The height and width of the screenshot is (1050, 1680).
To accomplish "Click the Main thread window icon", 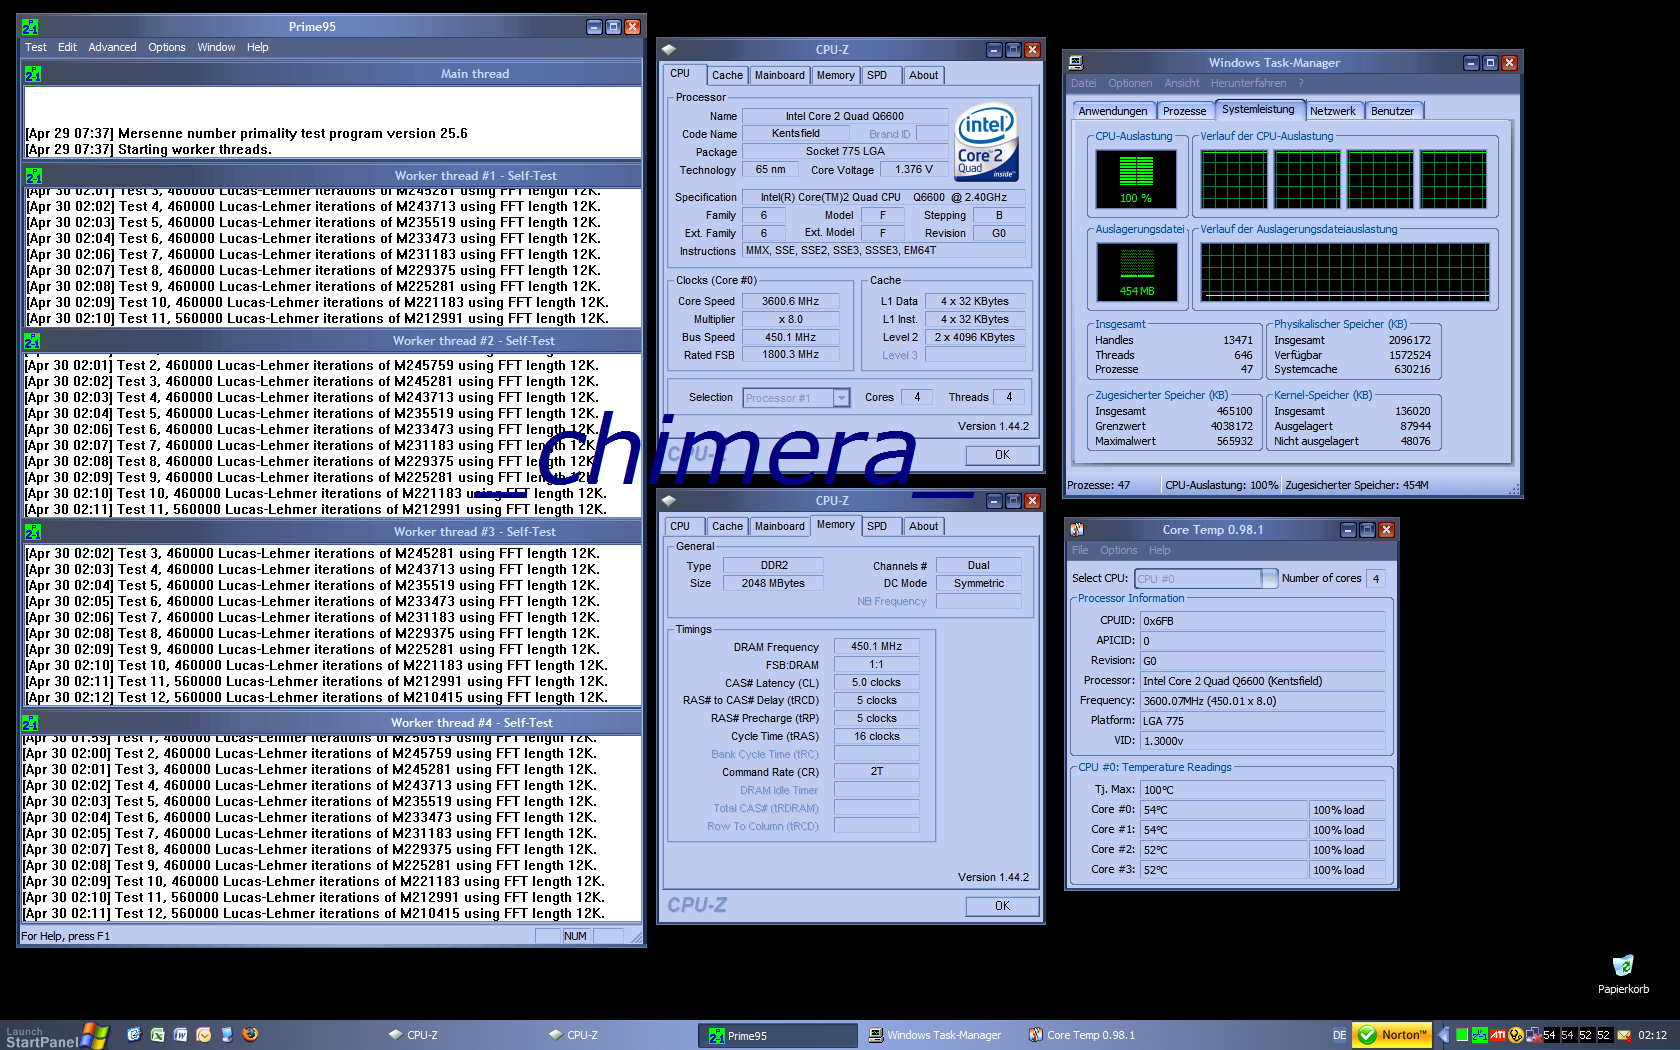I will tap(33, 74).
